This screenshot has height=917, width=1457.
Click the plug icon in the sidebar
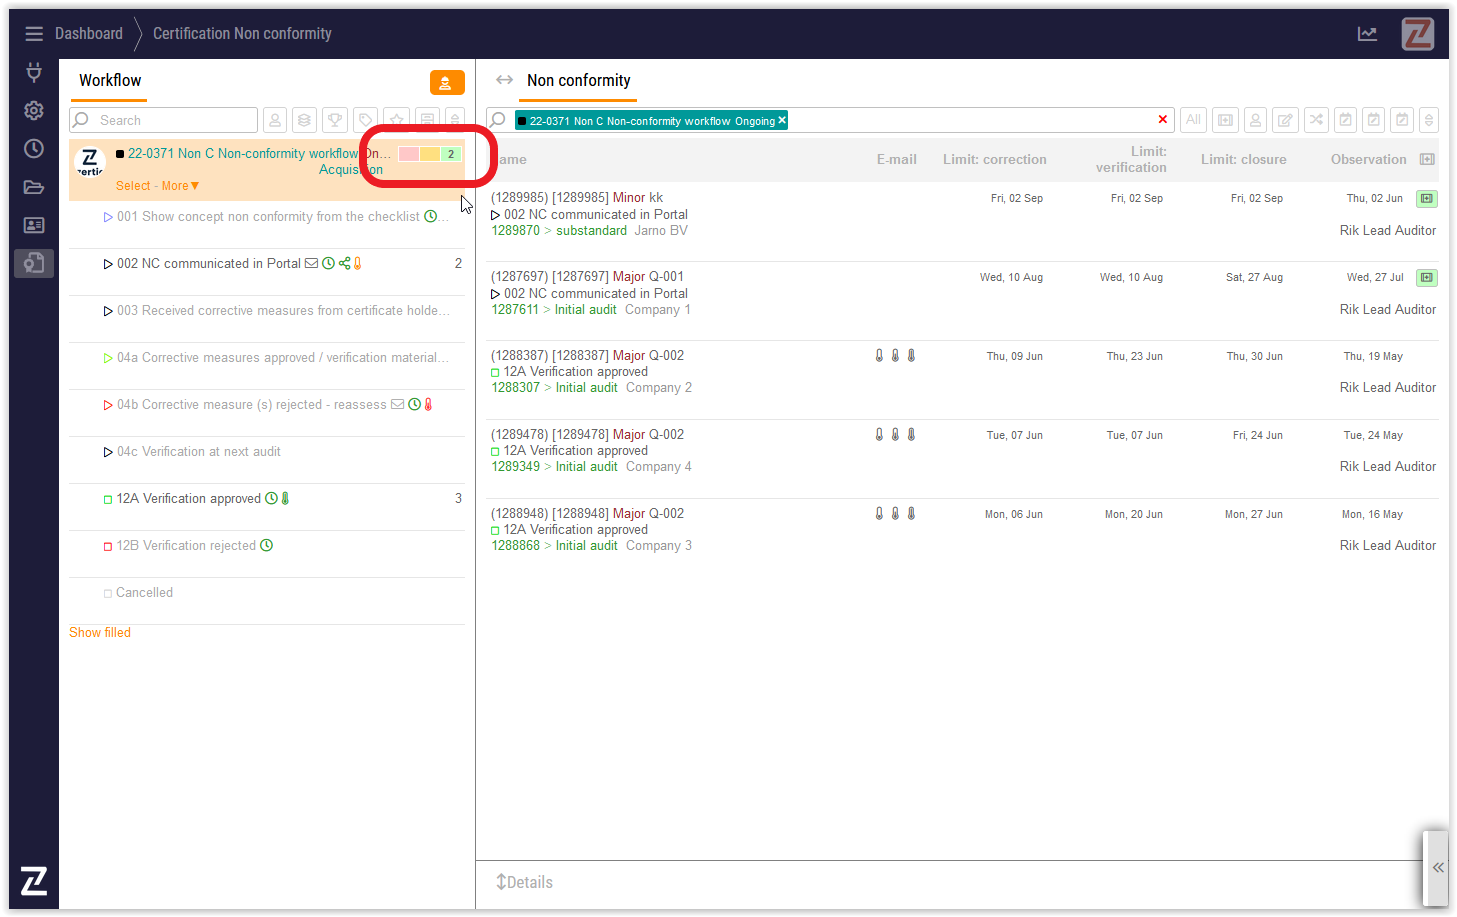tap(34, 72)
